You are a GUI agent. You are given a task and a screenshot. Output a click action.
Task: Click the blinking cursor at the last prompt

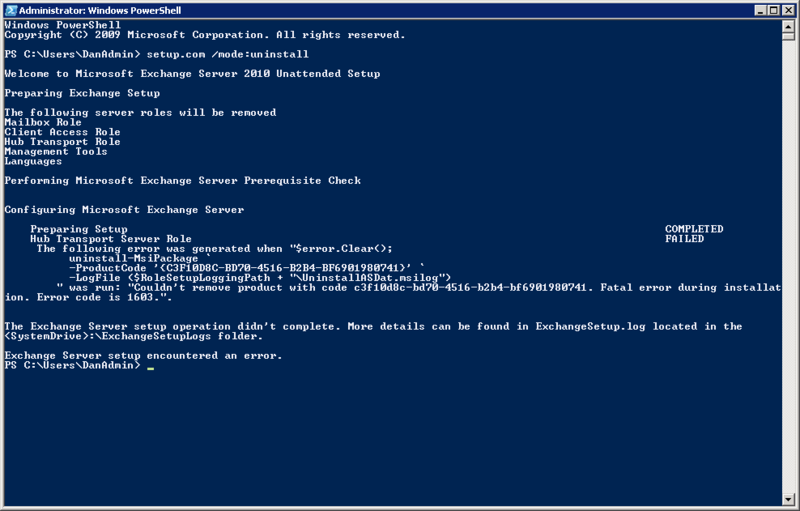[151, 368]
